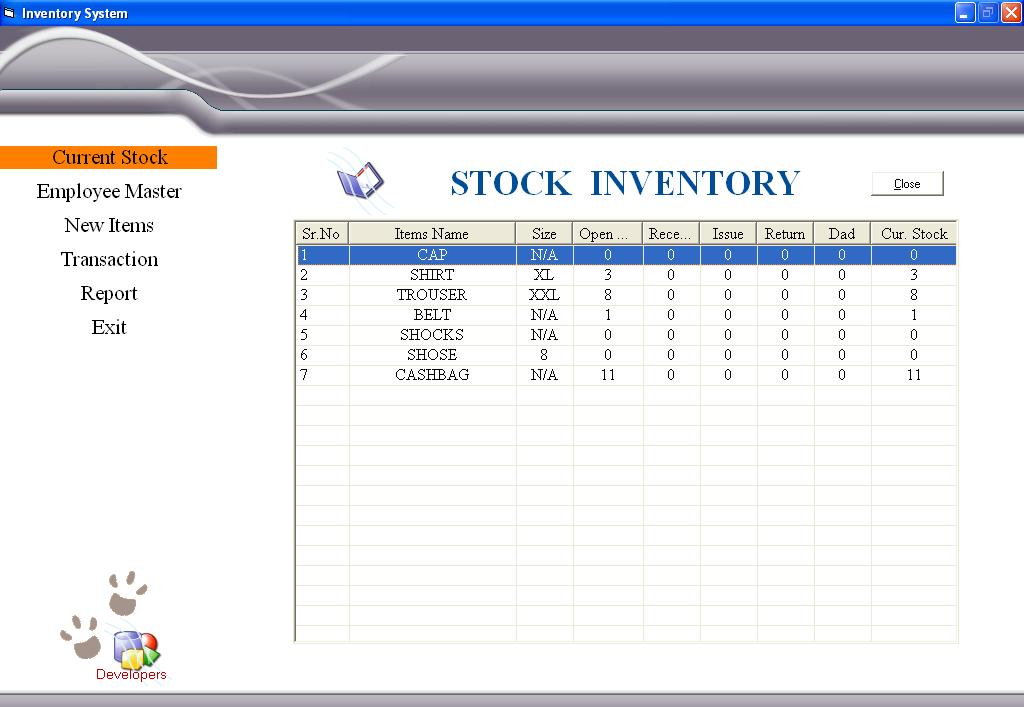Click XXL size cell of TROUSER
Screen dimensions: 1024x707
tap(544, 295)
